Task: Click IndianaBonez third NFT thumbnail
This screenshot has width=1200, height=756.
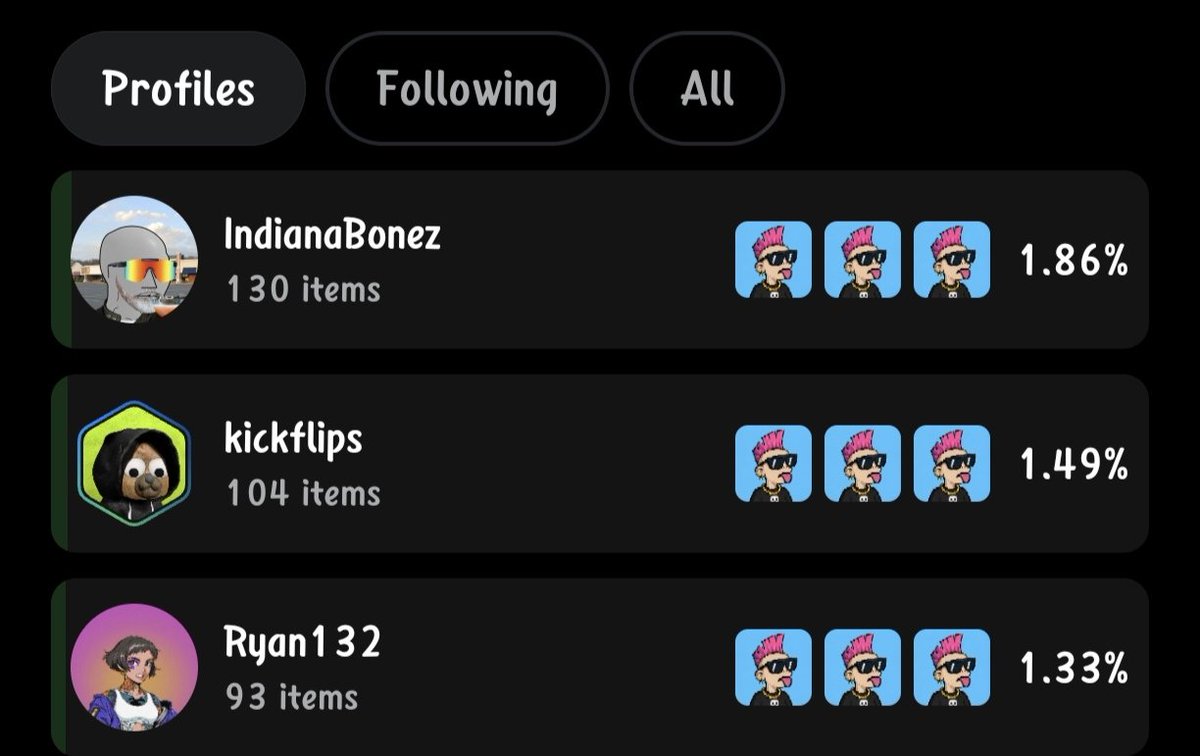Action: click(x=952, y=260)
